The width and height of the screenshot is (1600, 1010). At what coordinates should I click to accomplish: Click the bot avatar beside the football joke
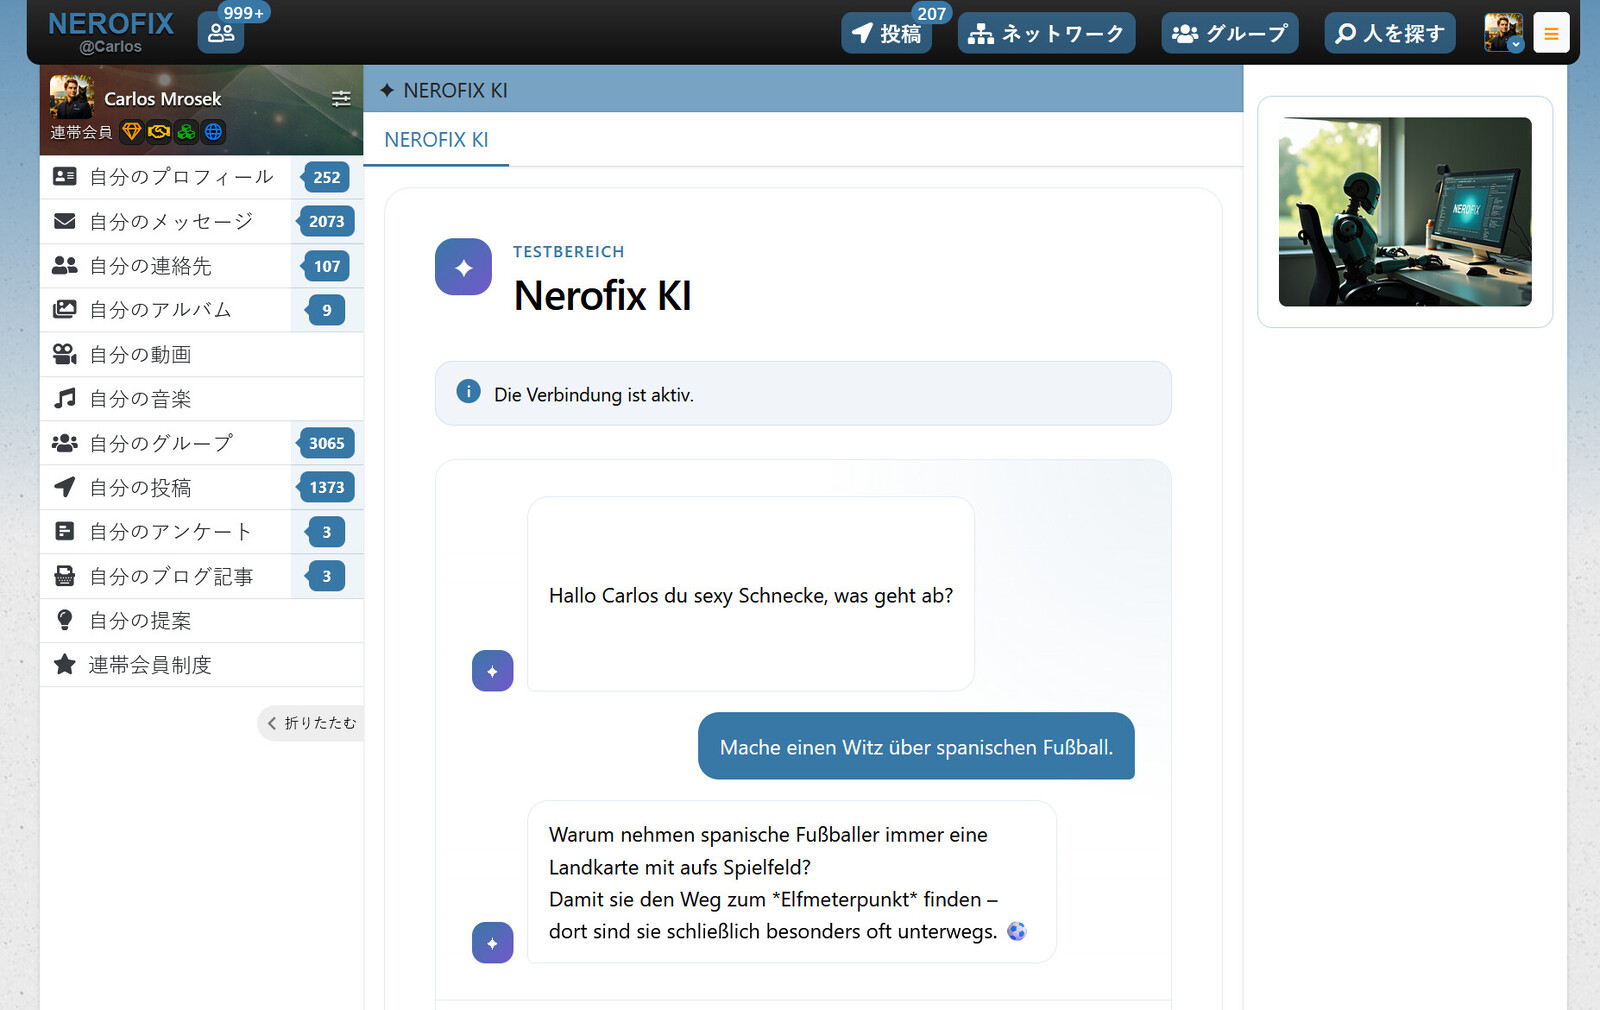(x=492, y=943)
